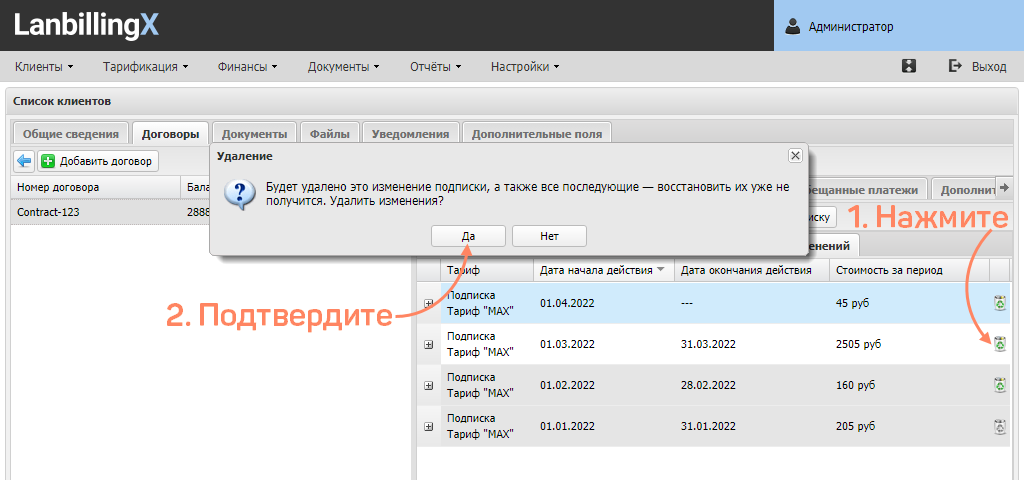Click the Добавить договор button
The height and width of the screenshot is (480, 1024).
point(99,161)
